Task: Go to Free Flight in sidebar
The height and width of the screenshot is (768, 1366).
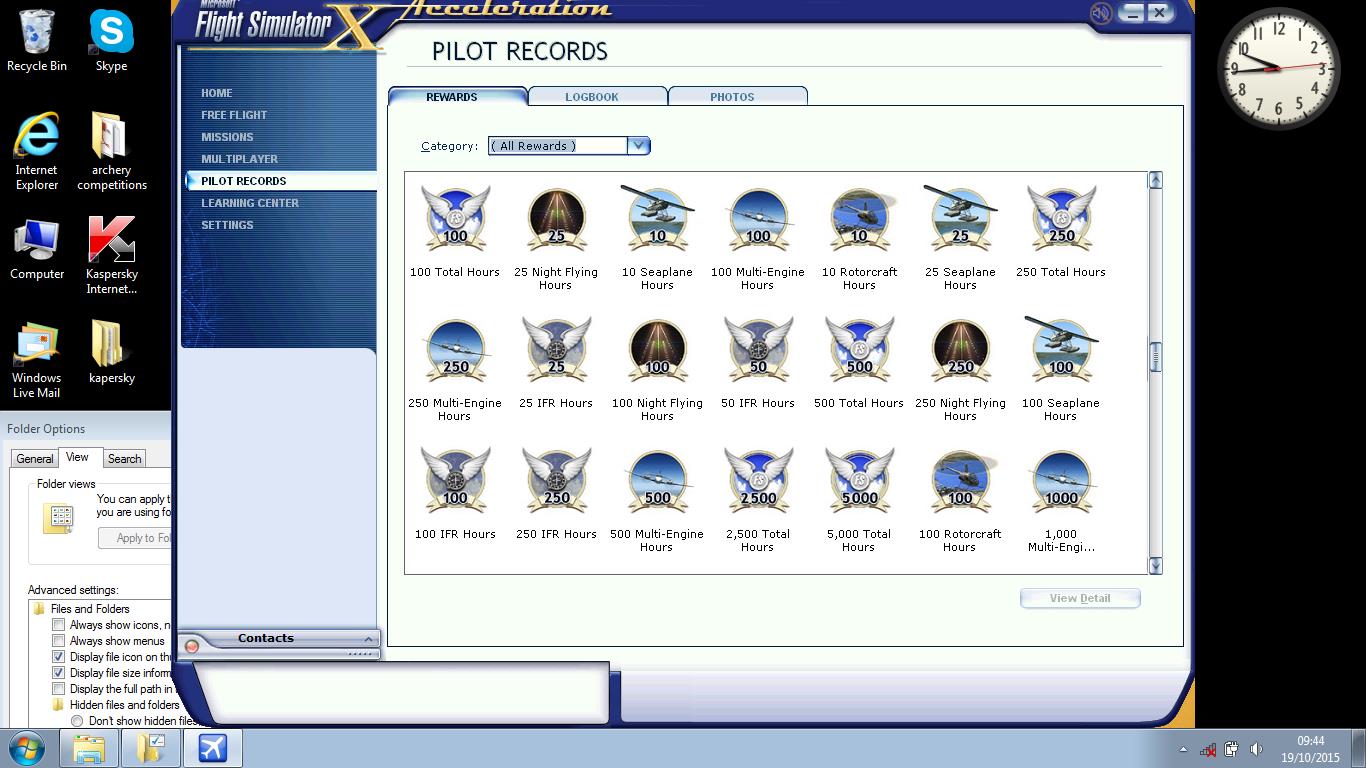Action: pos(234,115)
